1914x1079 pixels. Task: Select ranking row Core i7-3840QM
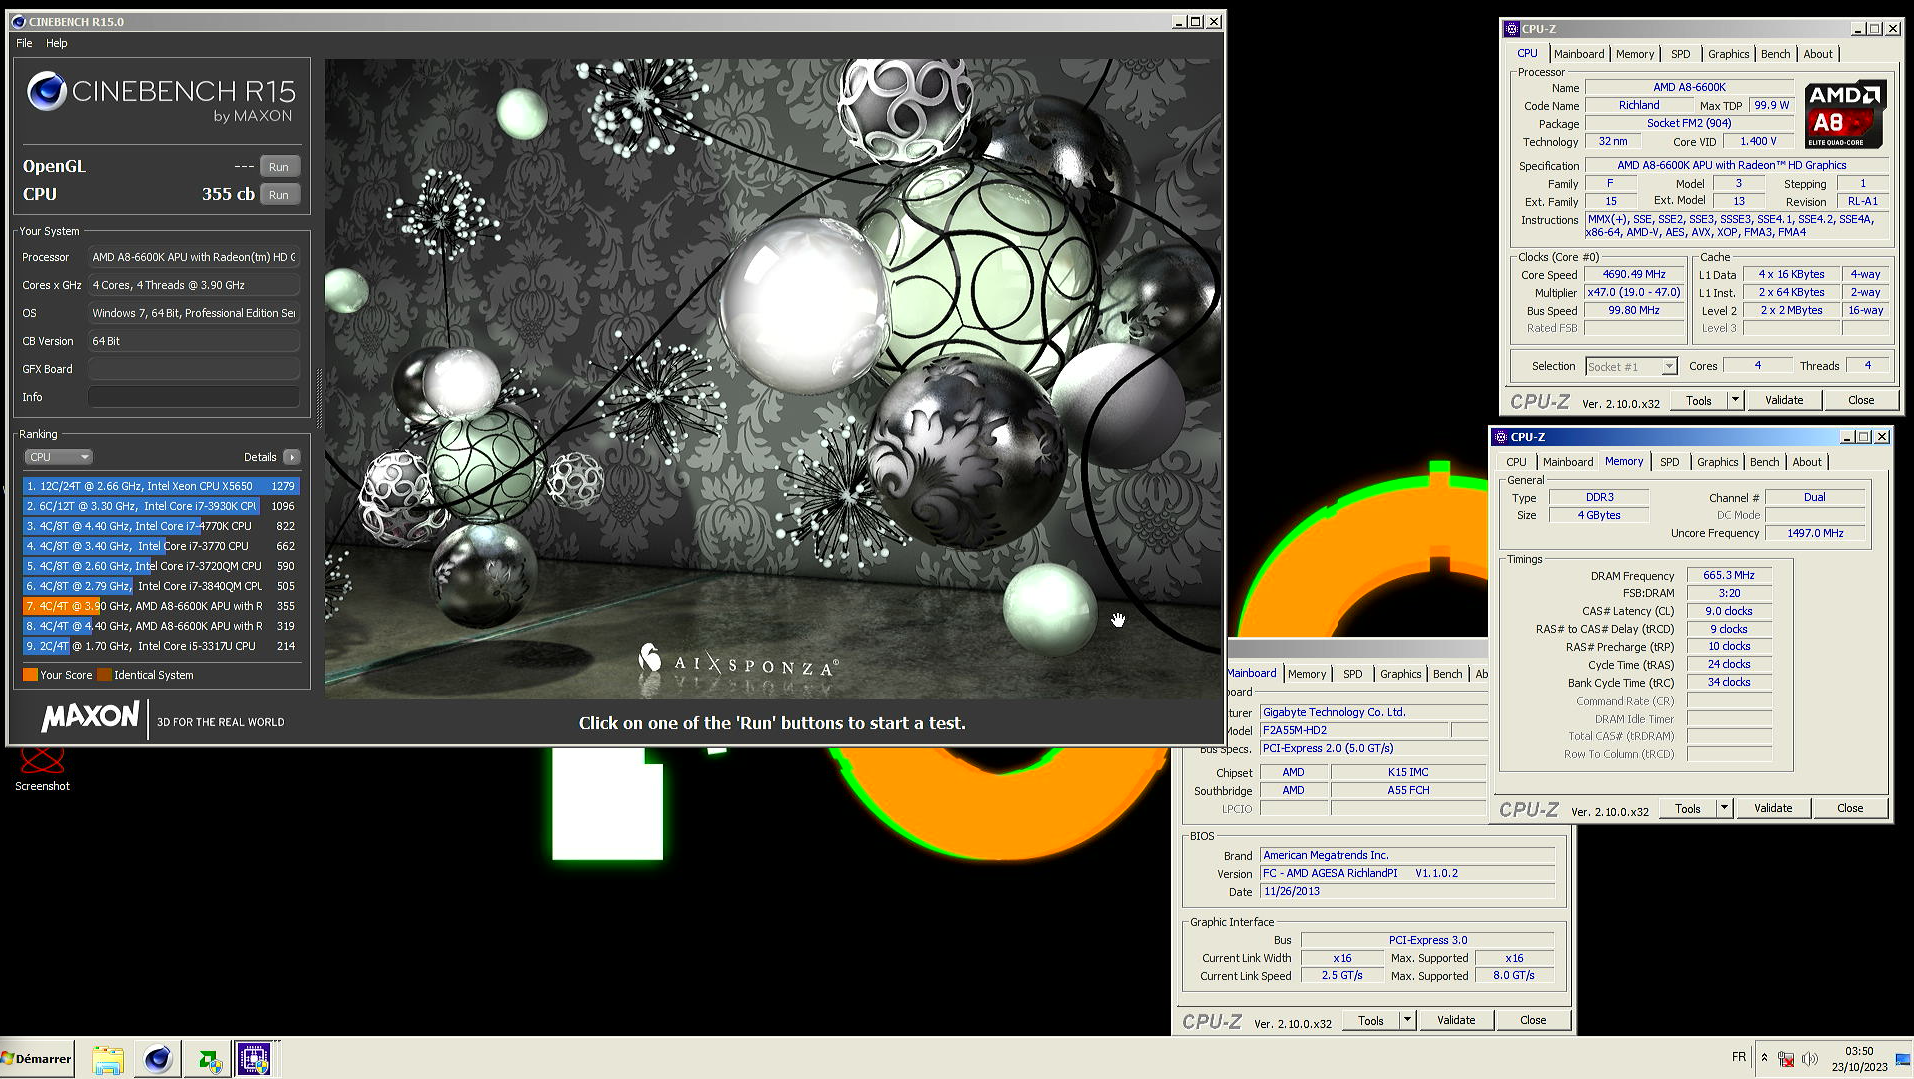pyautogui.click(x=161, y=586)
